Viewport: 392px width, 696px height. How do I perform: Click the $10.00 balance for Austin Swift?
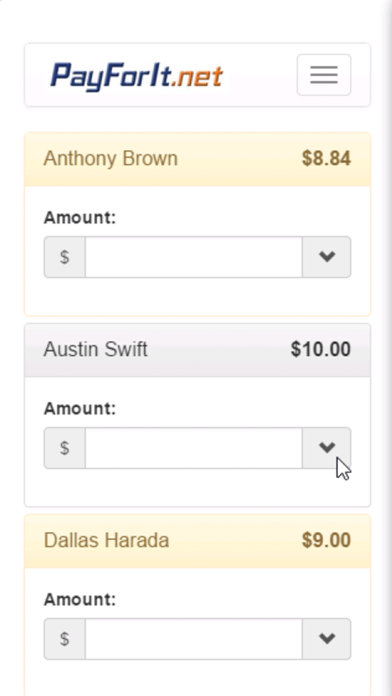tap(321, 349)
